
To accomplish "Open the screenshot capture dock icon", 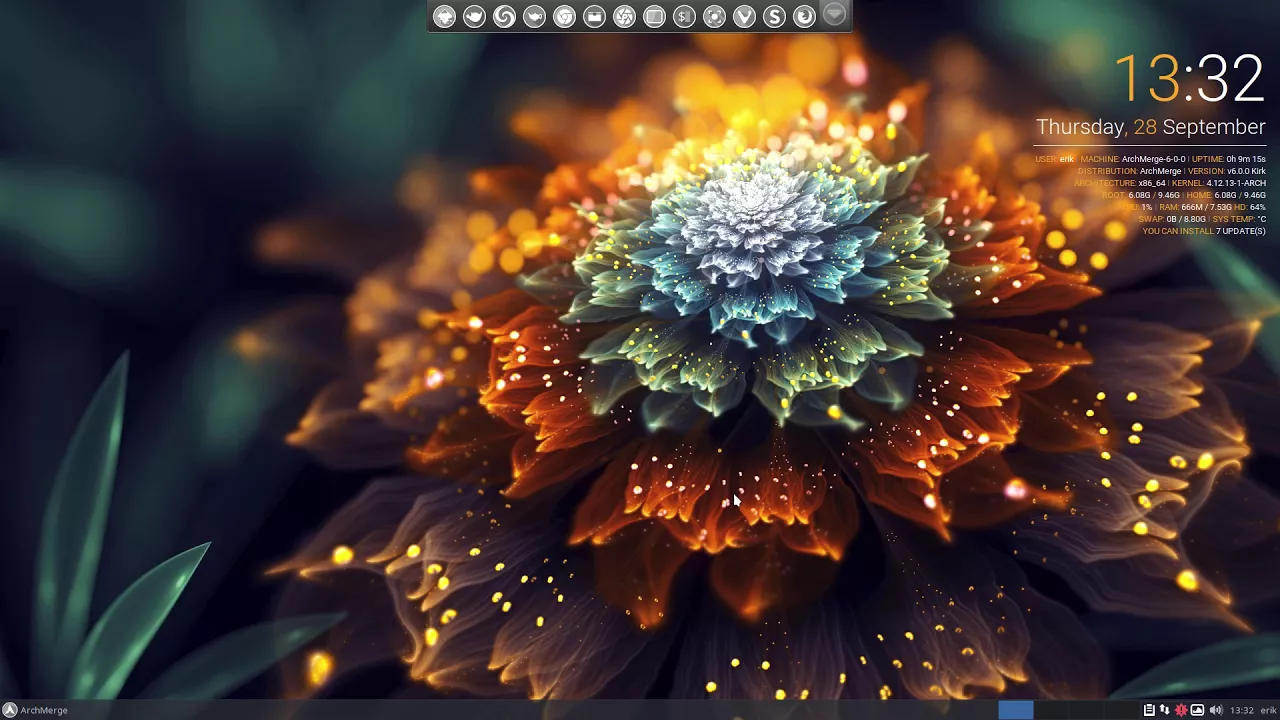I will coord(714,16).
